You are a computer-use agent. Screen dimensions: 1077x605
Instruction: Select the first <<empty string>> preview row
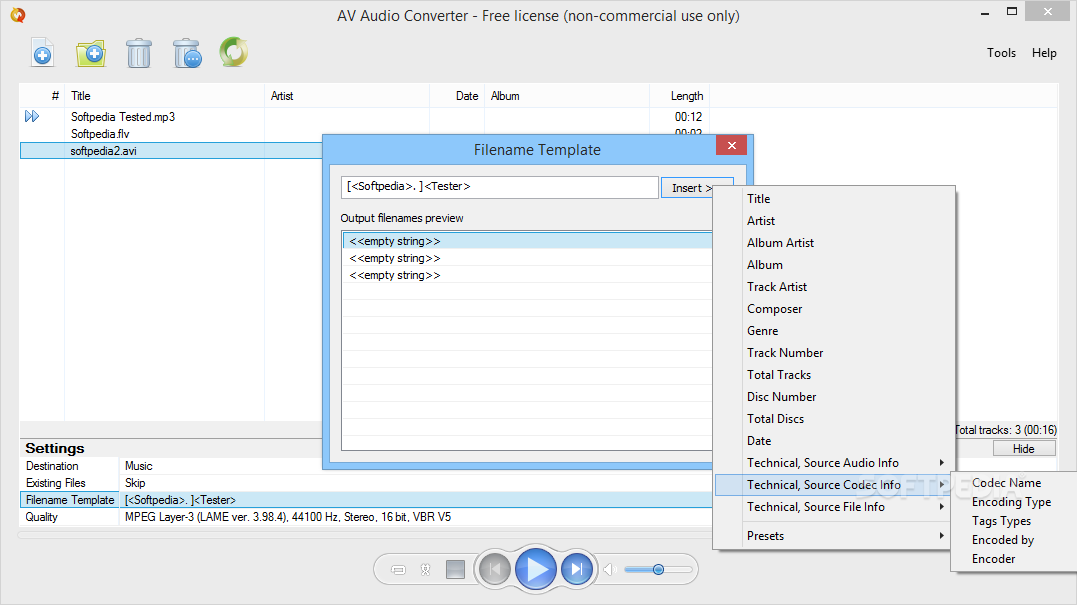pos(527,241)
